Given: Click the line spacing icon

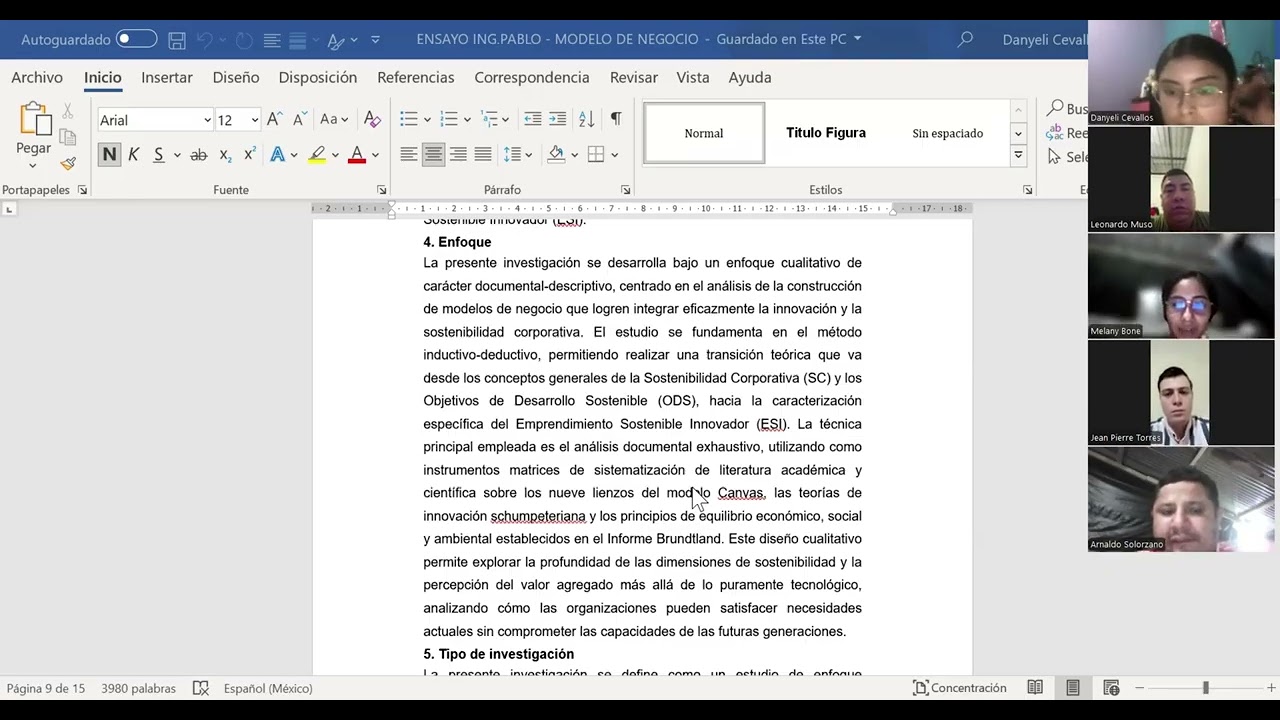Looking at the screenshot, I should [512, 154].
